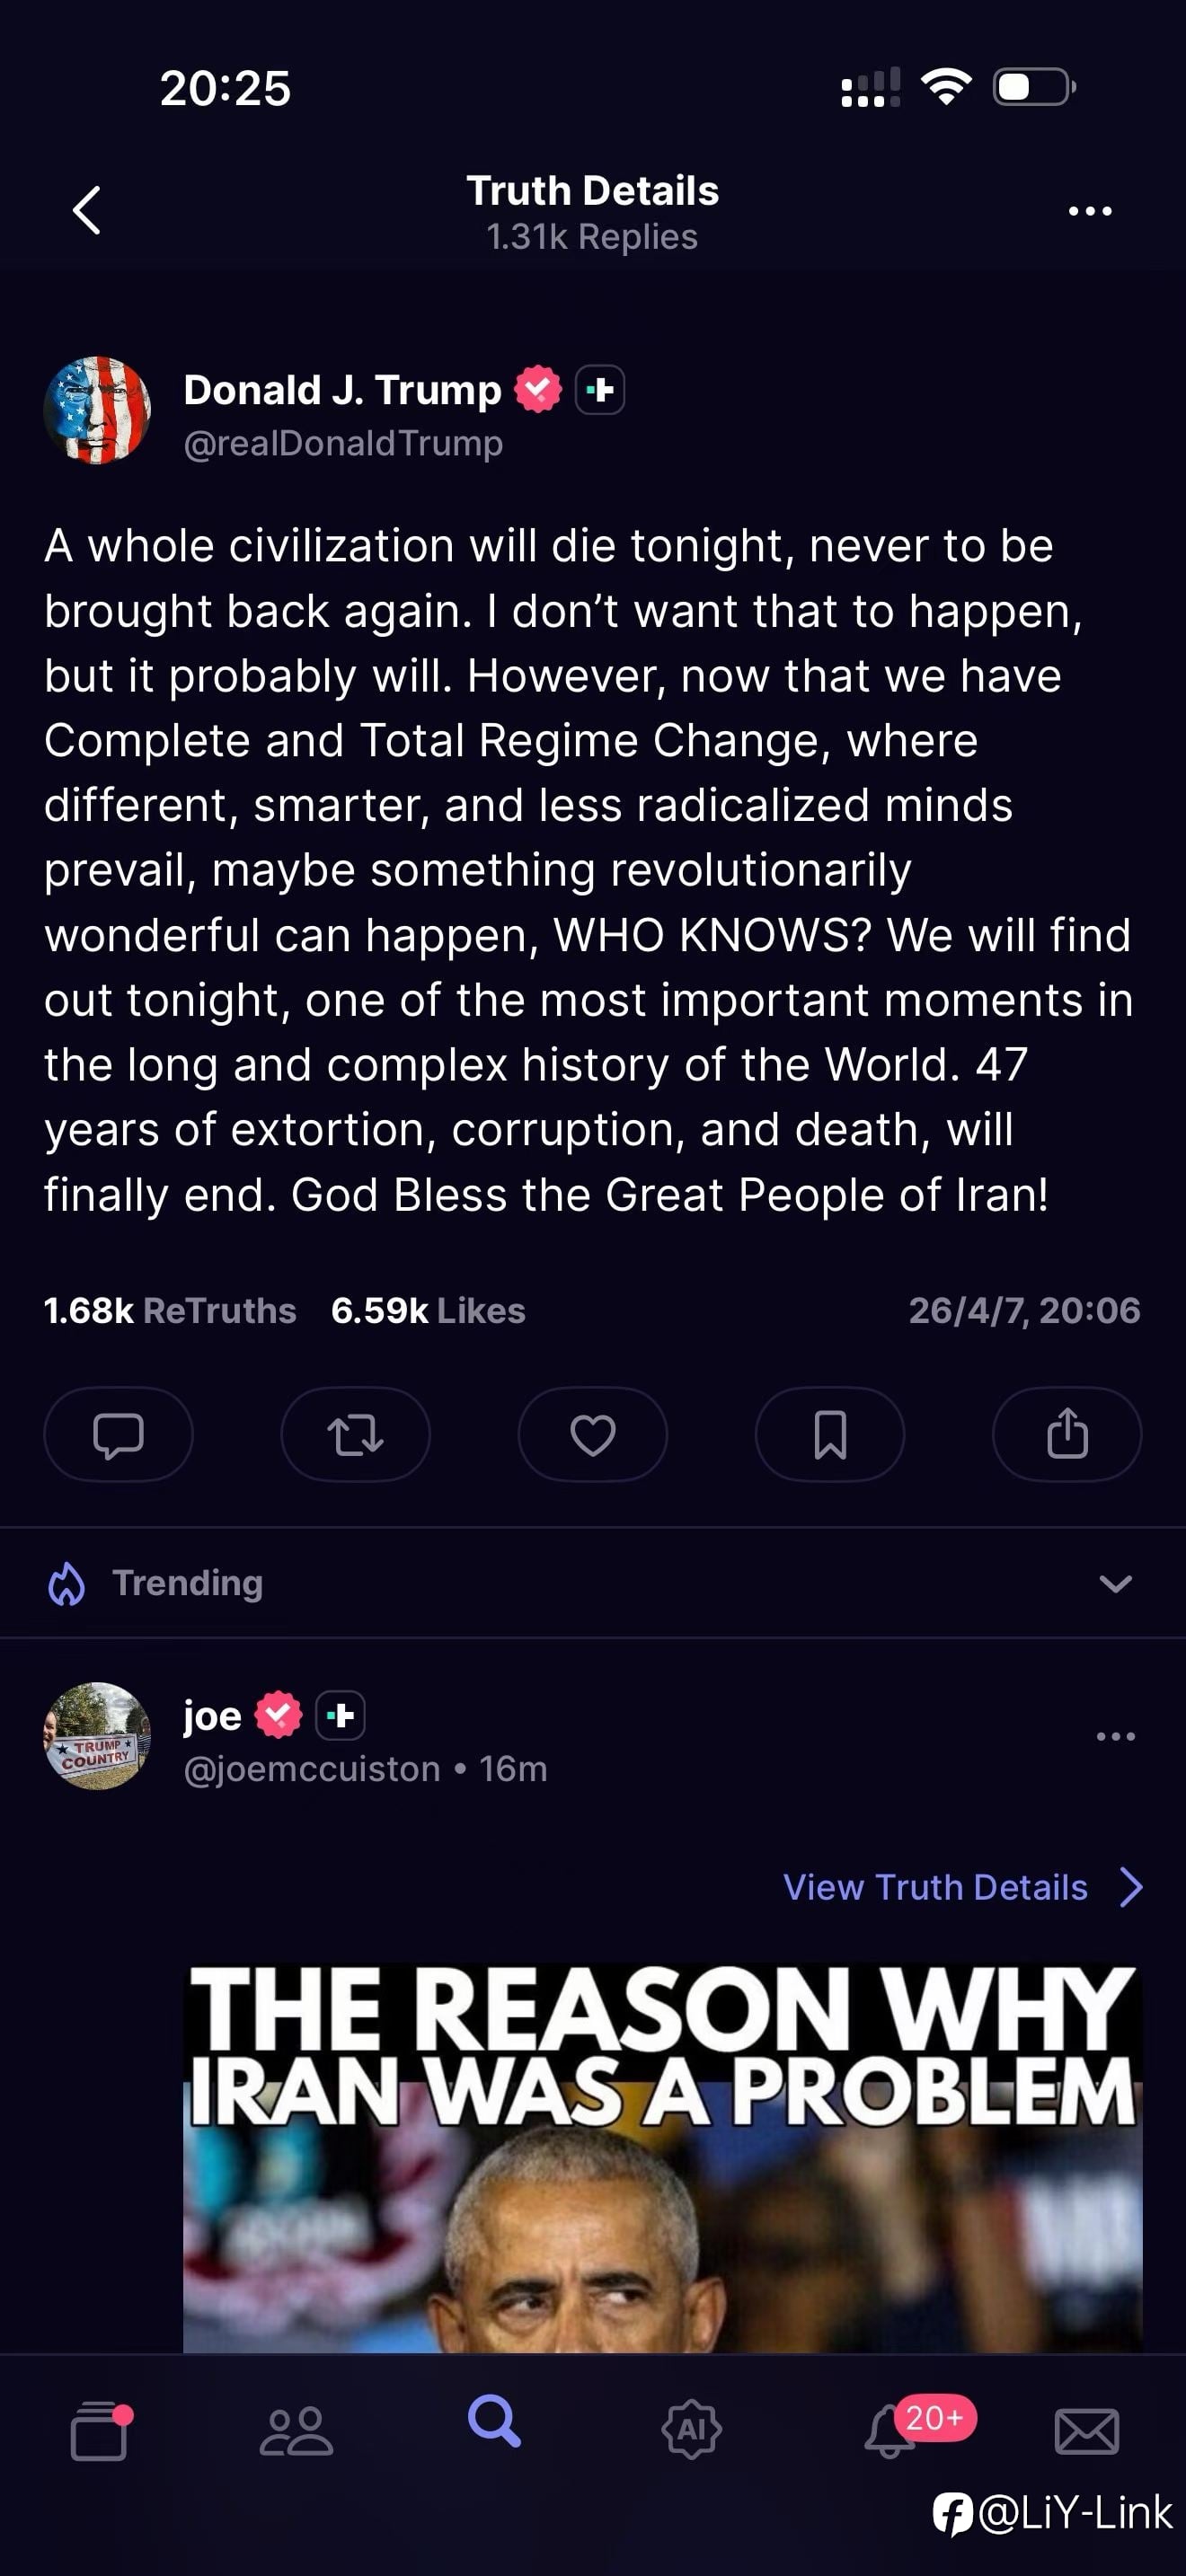The width and height of the screenshot is (1186, 2576).
Task: Follow Donald J. Trump via plus badge
Action: tap(600, 390)
